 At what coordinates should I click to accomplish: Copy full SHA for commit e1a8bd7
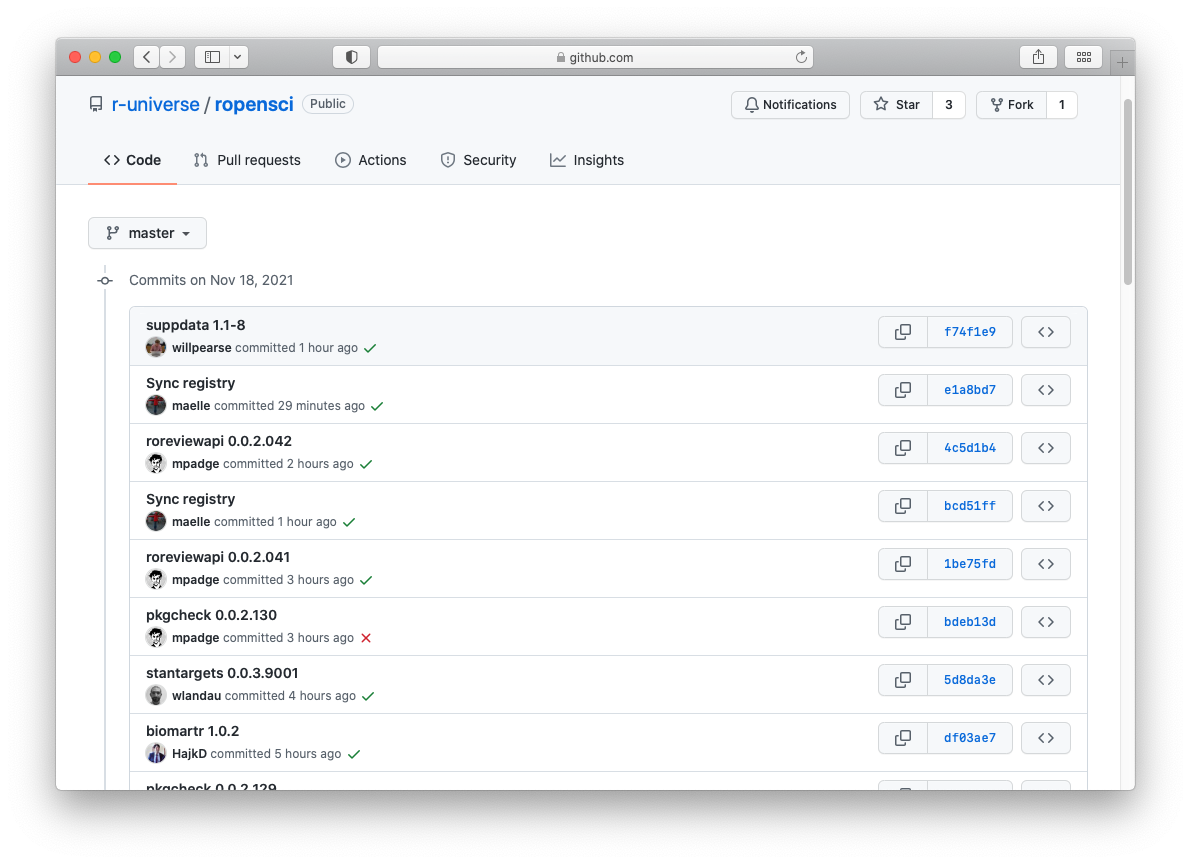(902, 390)
